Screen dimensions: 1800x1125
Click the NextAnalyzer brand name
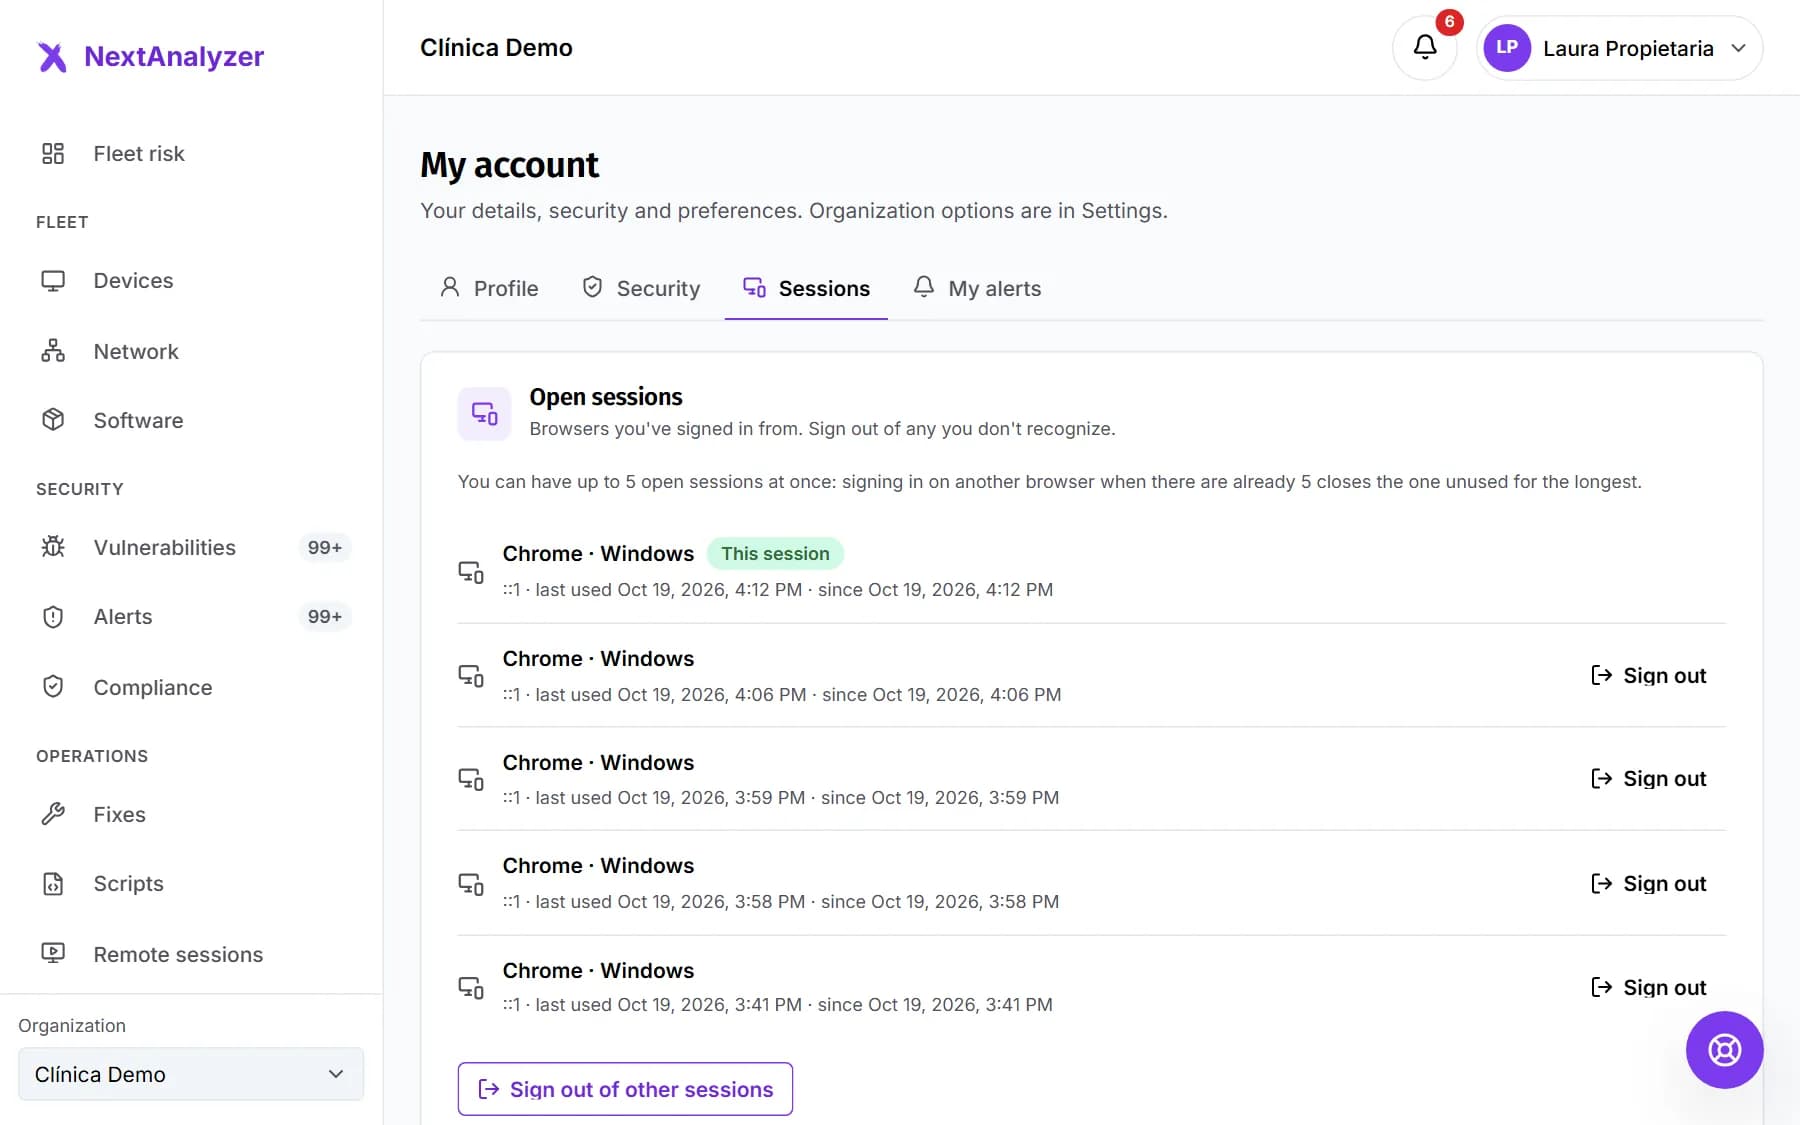pos(174,56)
